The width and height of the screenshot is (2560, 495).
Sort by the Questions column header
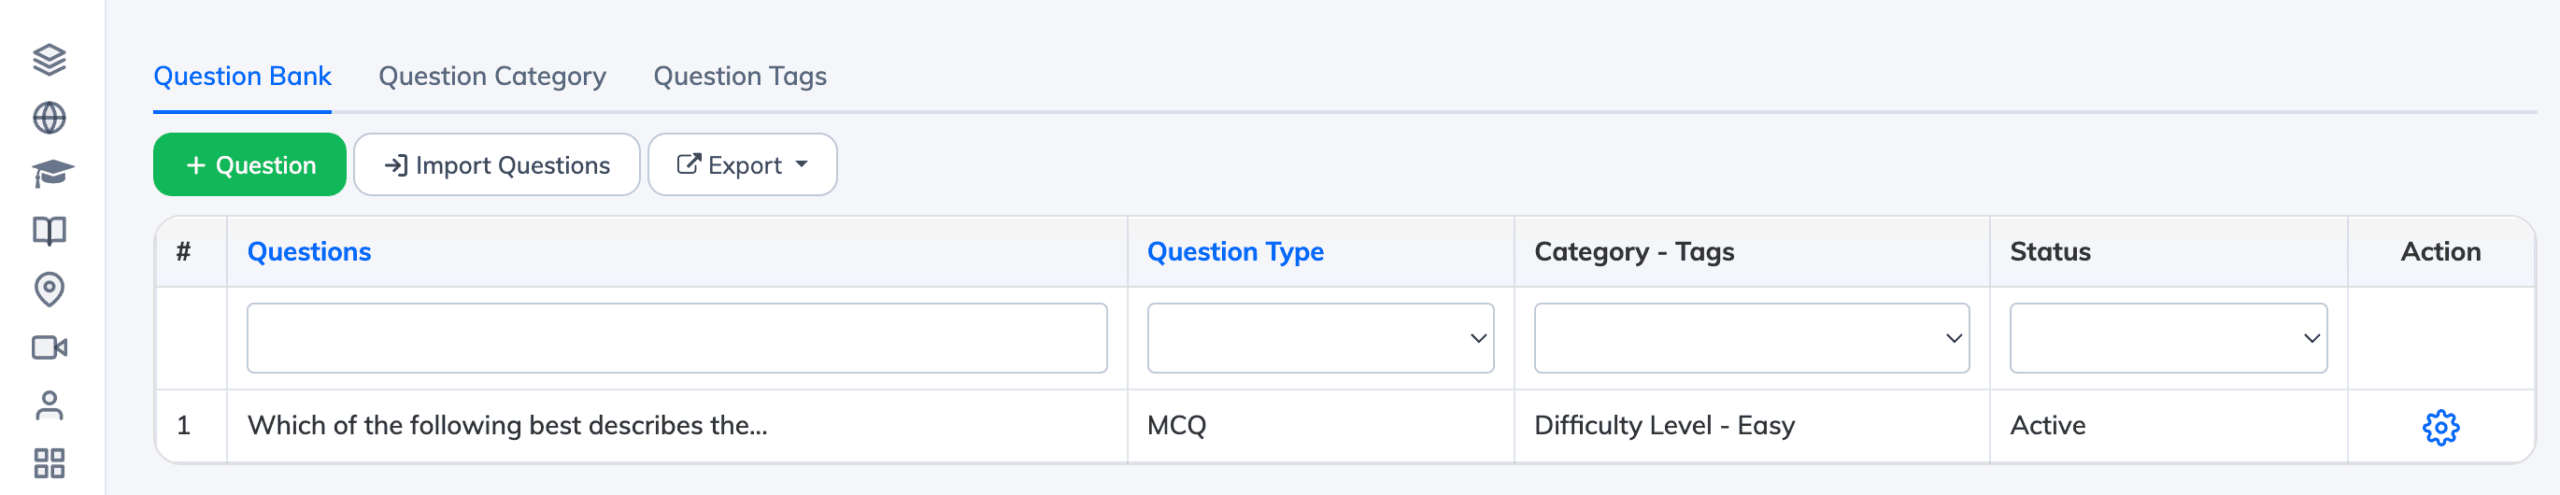coord(309,252)
